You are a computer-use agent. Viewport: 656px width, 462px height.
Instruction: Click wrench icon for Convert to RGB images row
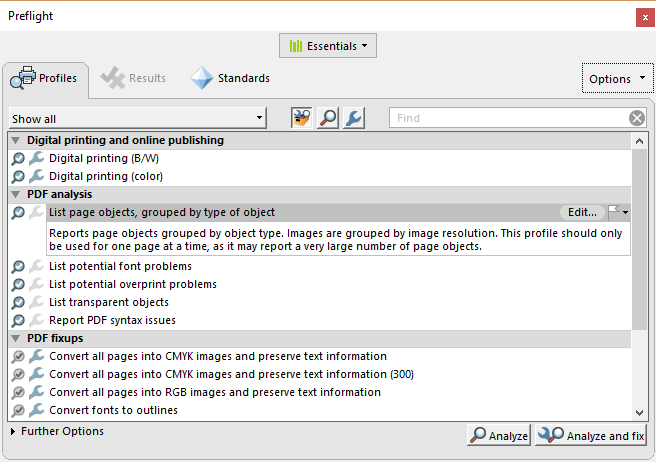coord(37,392)
